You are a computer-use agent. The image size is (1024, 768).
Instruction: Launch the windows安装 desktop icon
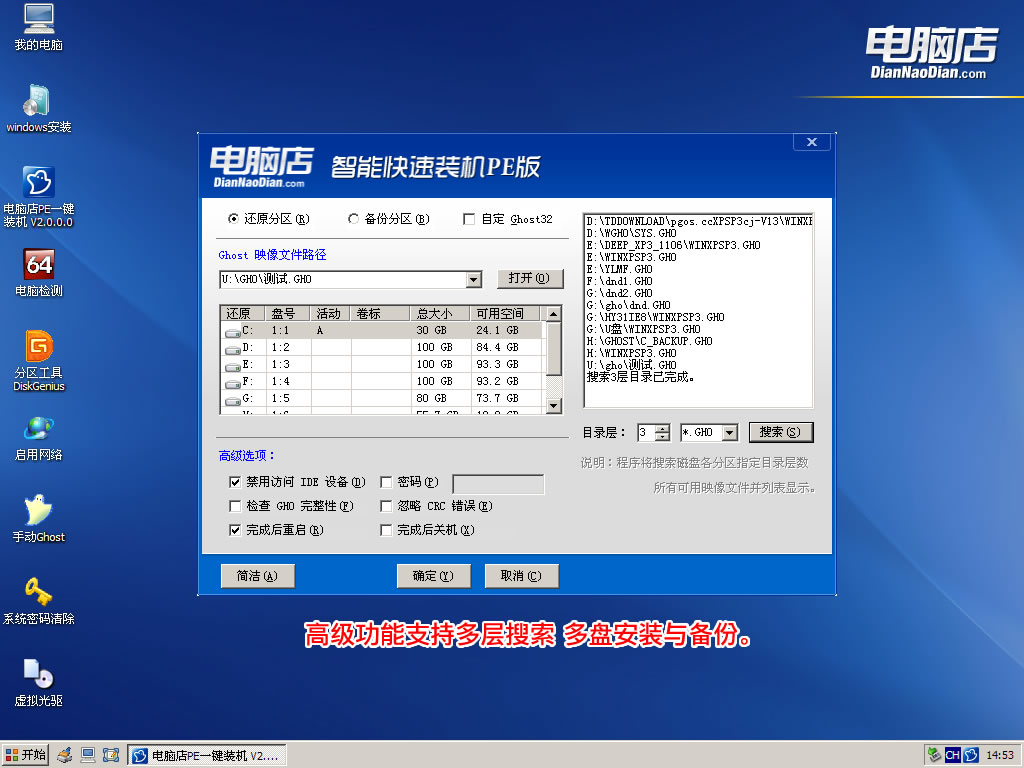coord(39,108)
